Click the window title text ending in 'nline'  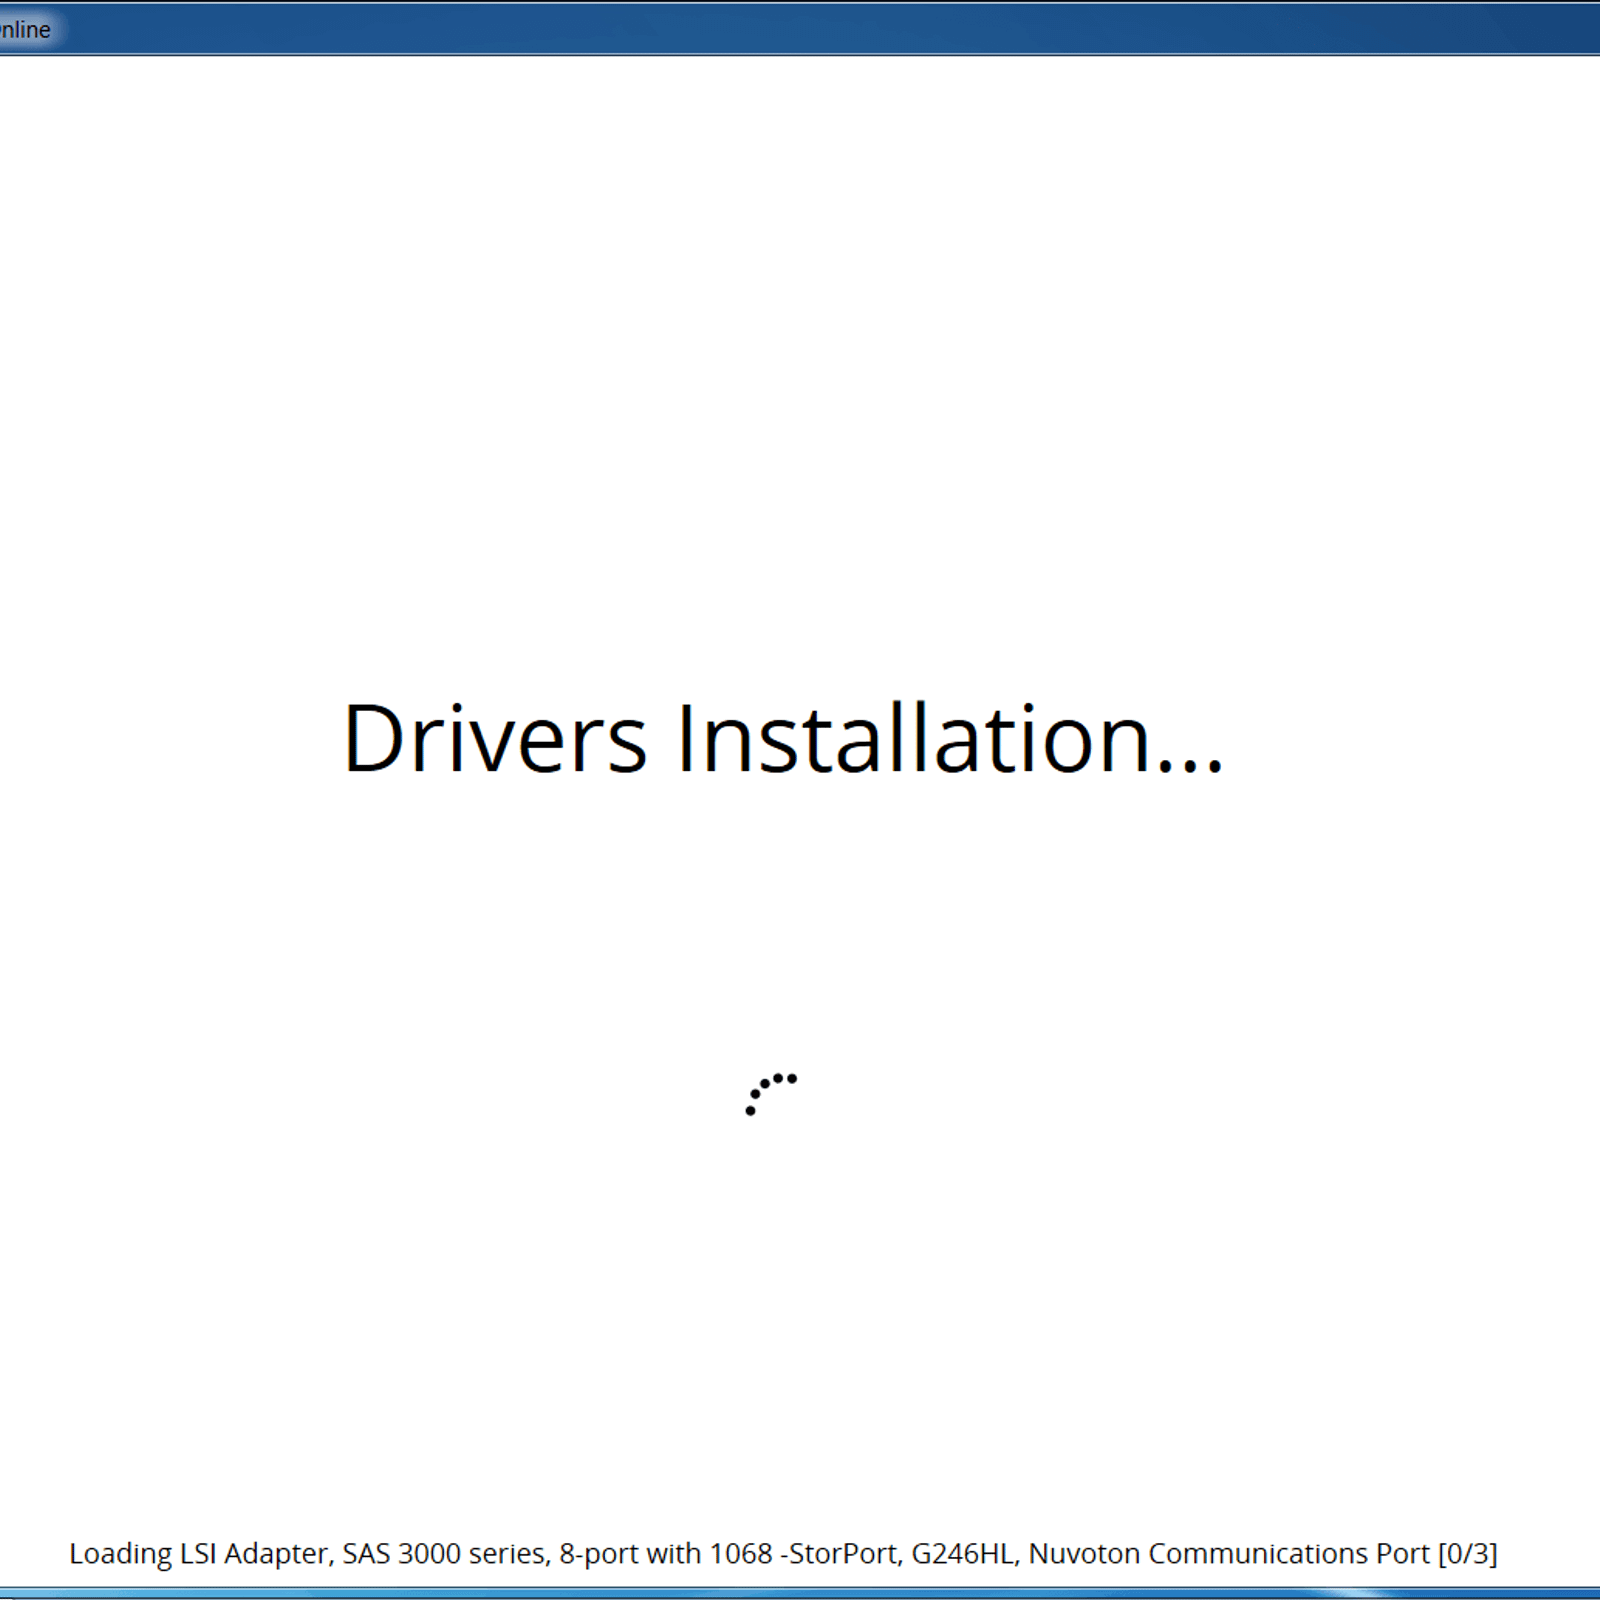(25, 30)
